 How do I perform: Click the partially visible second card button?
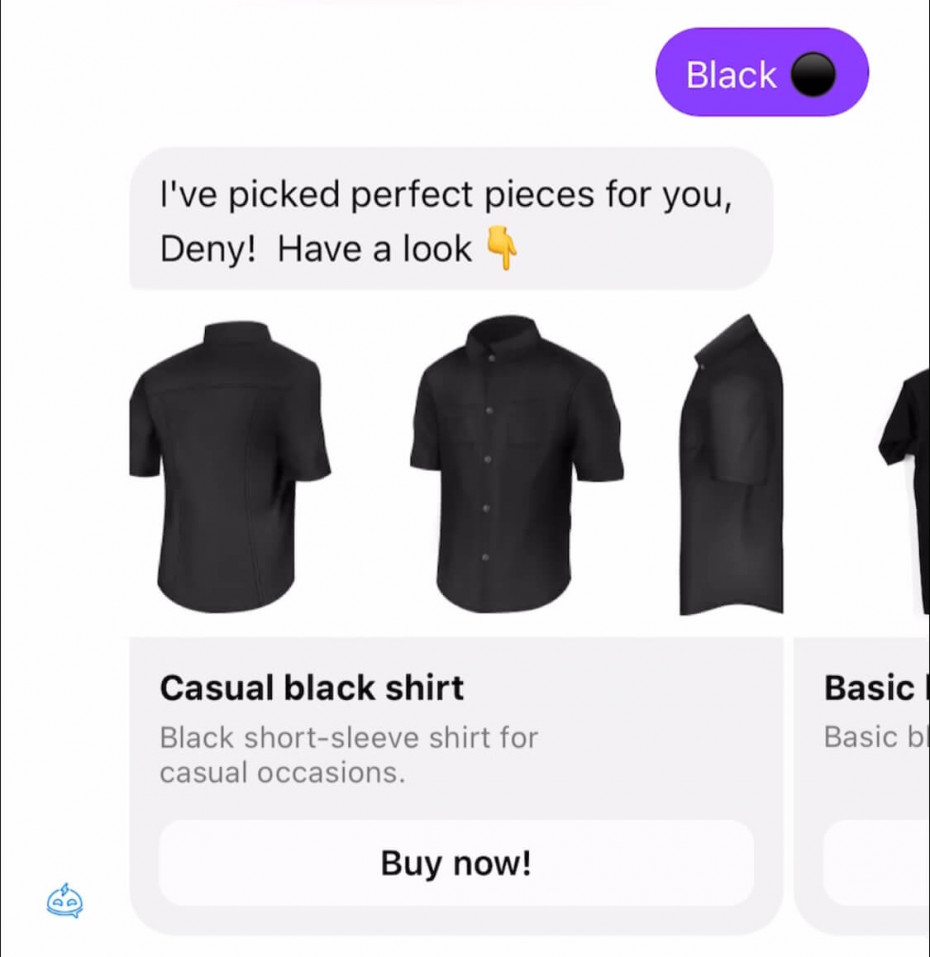(x=876, y=863)
